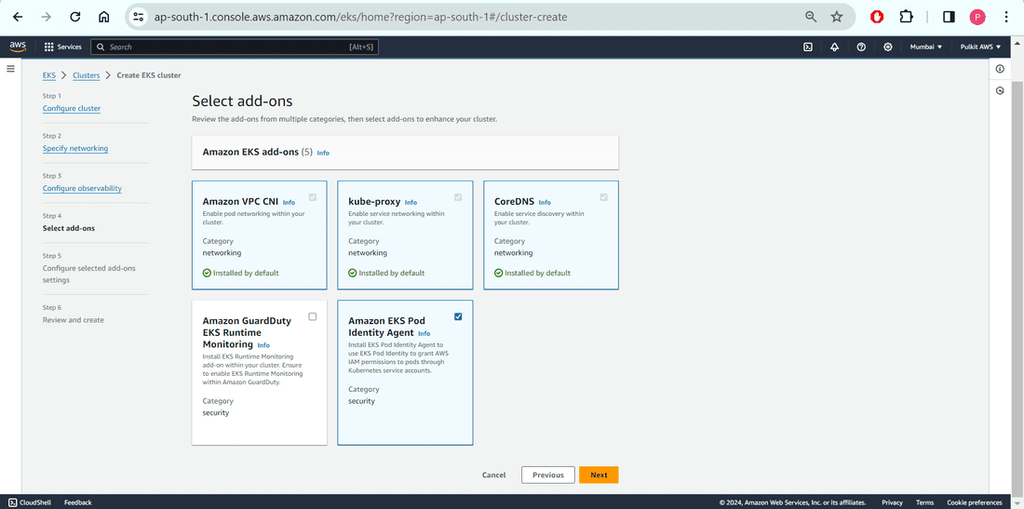Open CloudShell from the footer
The height and width of the screenshot is (509, 1024).
[30, 502]
